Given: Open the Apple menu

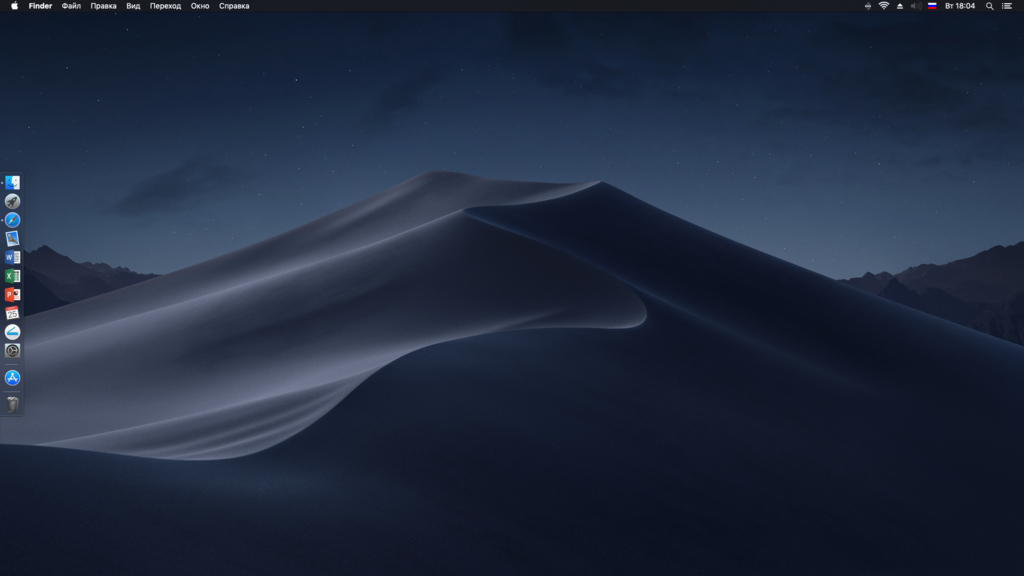Looking at the screenshot, I should (14, 6).
